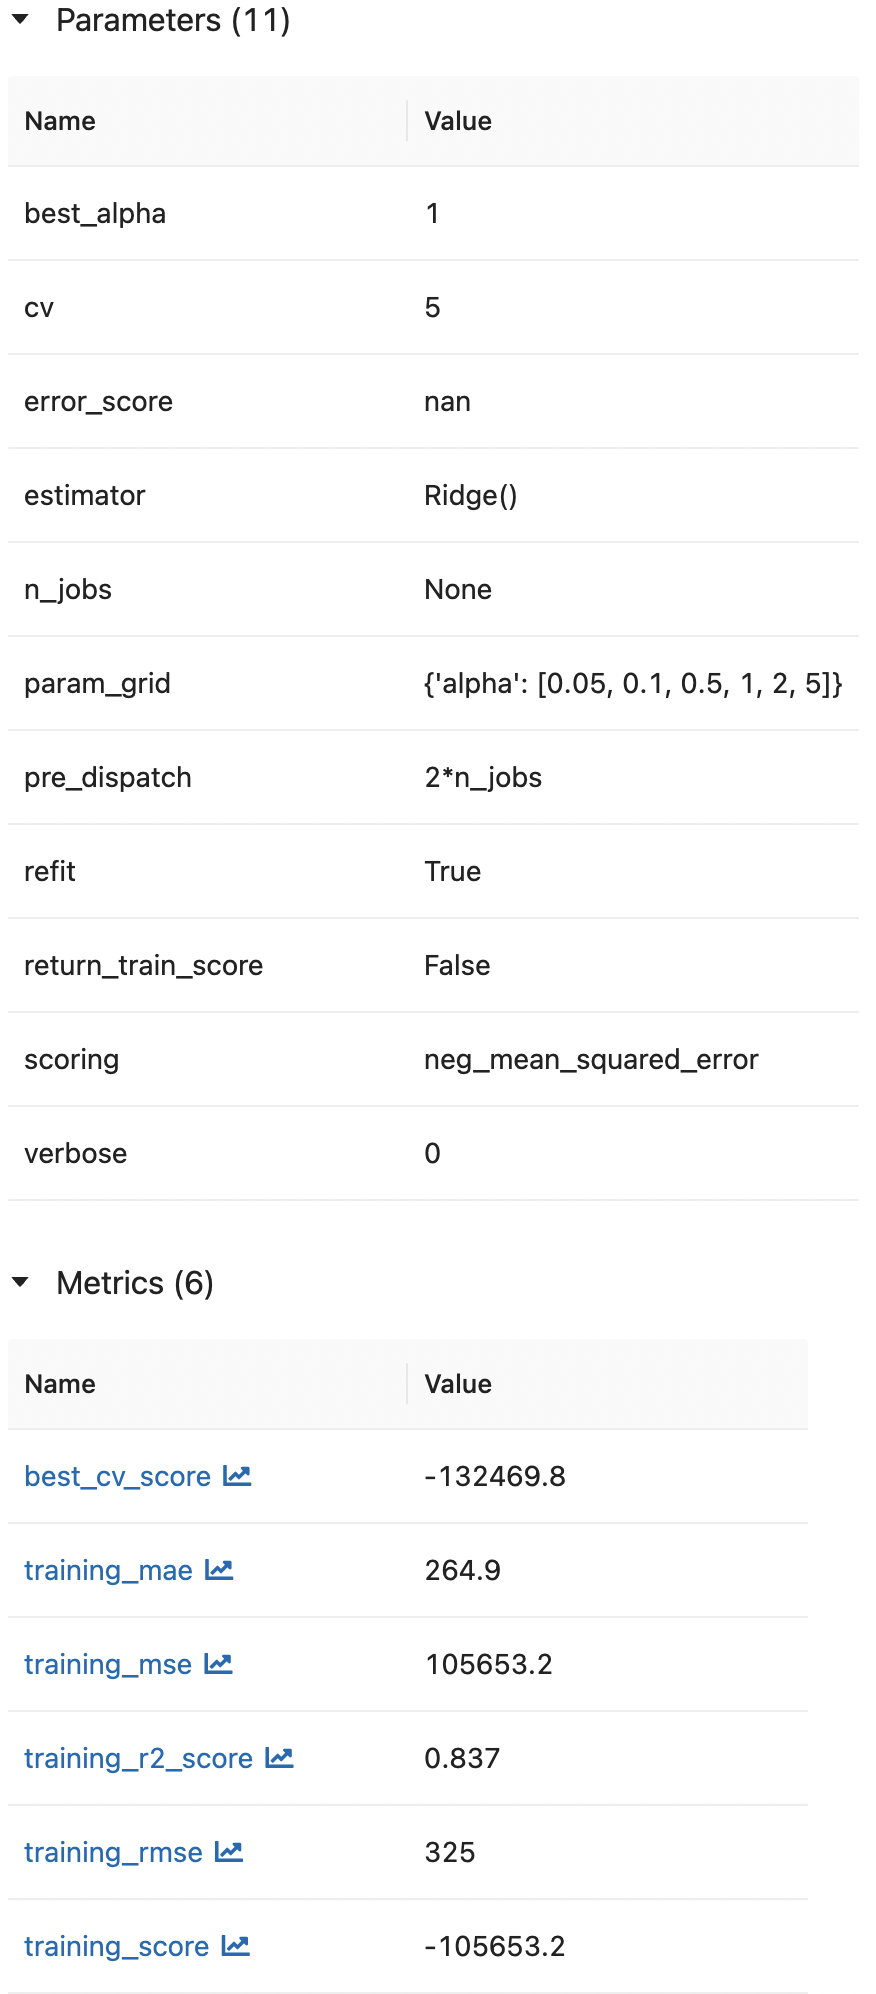The image size is (876, 1994).
Task: Click the Metrics table Value column header
Action: pos(458,1384)
